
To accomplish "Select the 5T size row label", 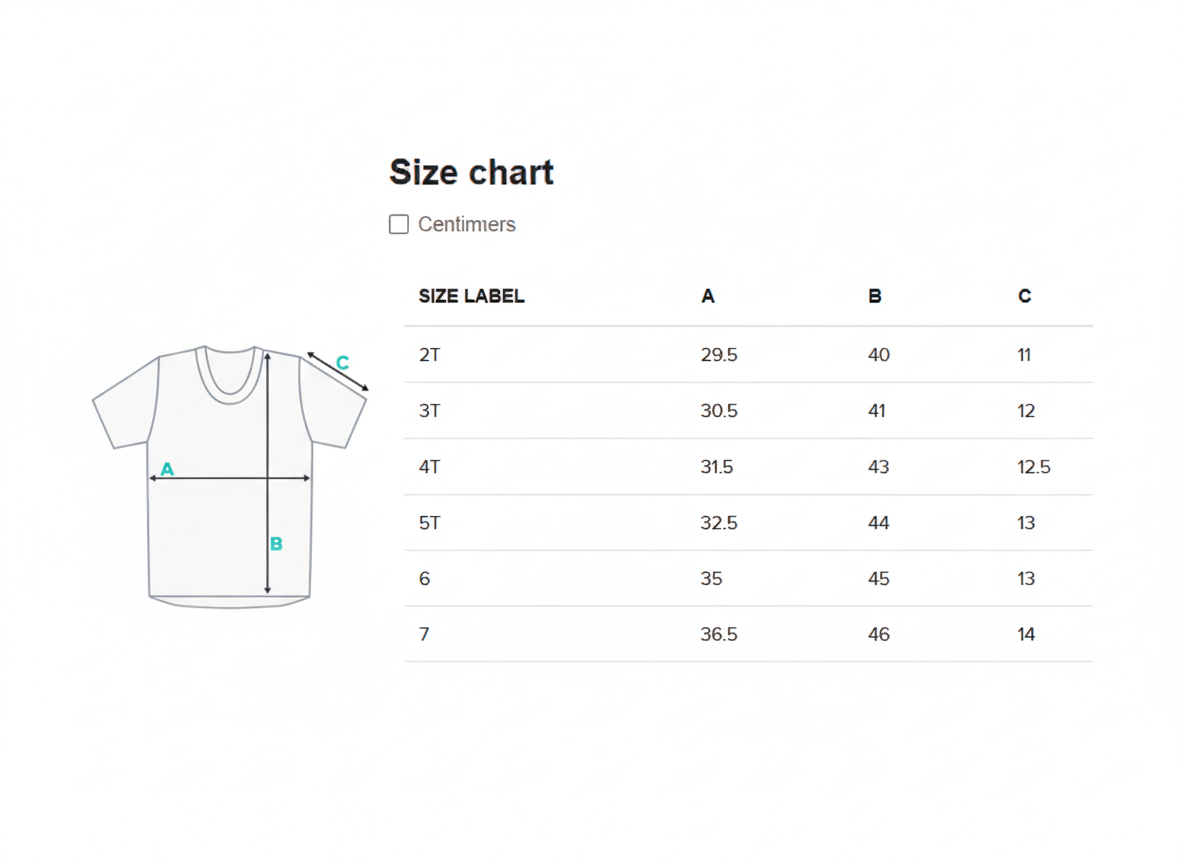I will tap(429, 523).
